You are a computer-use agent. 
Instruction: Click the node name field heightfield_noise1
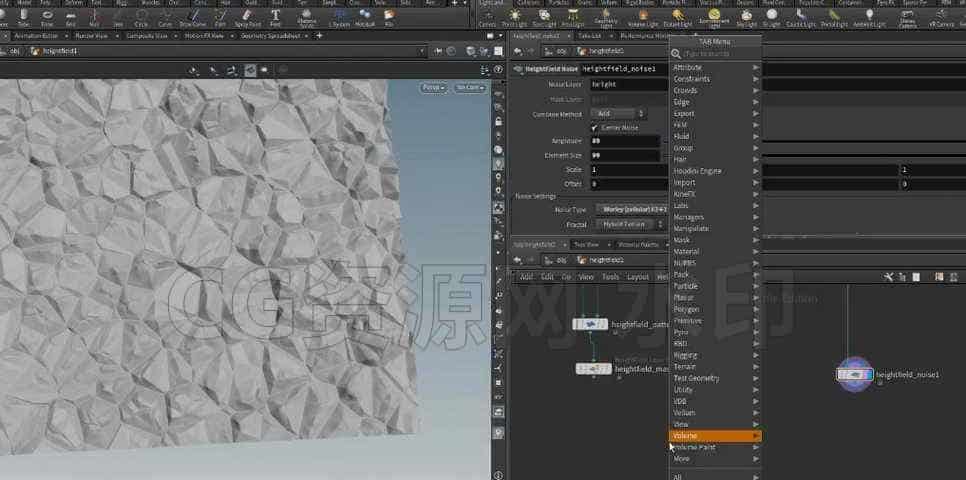tap(624, 69)
